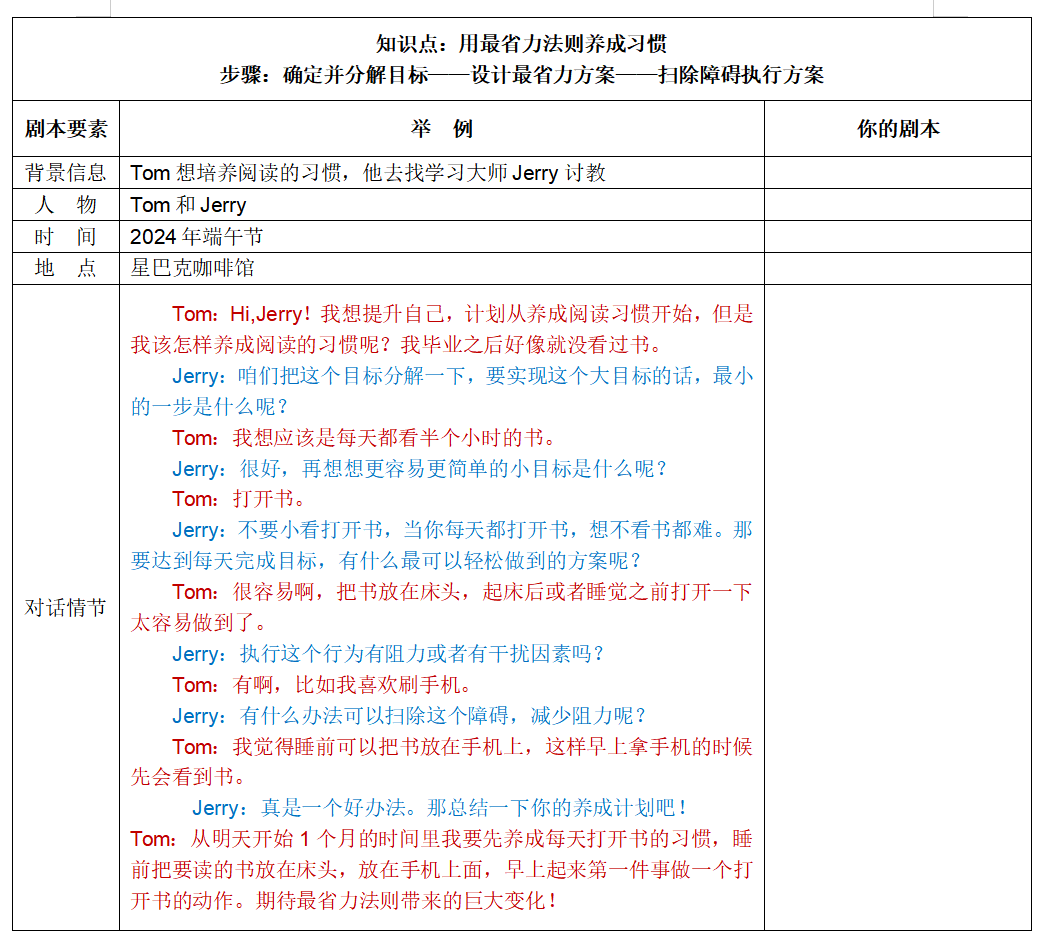Click Jerry's line '不要小看打开书'
This screenshot has width=1040, height=934.
[463, 529]
